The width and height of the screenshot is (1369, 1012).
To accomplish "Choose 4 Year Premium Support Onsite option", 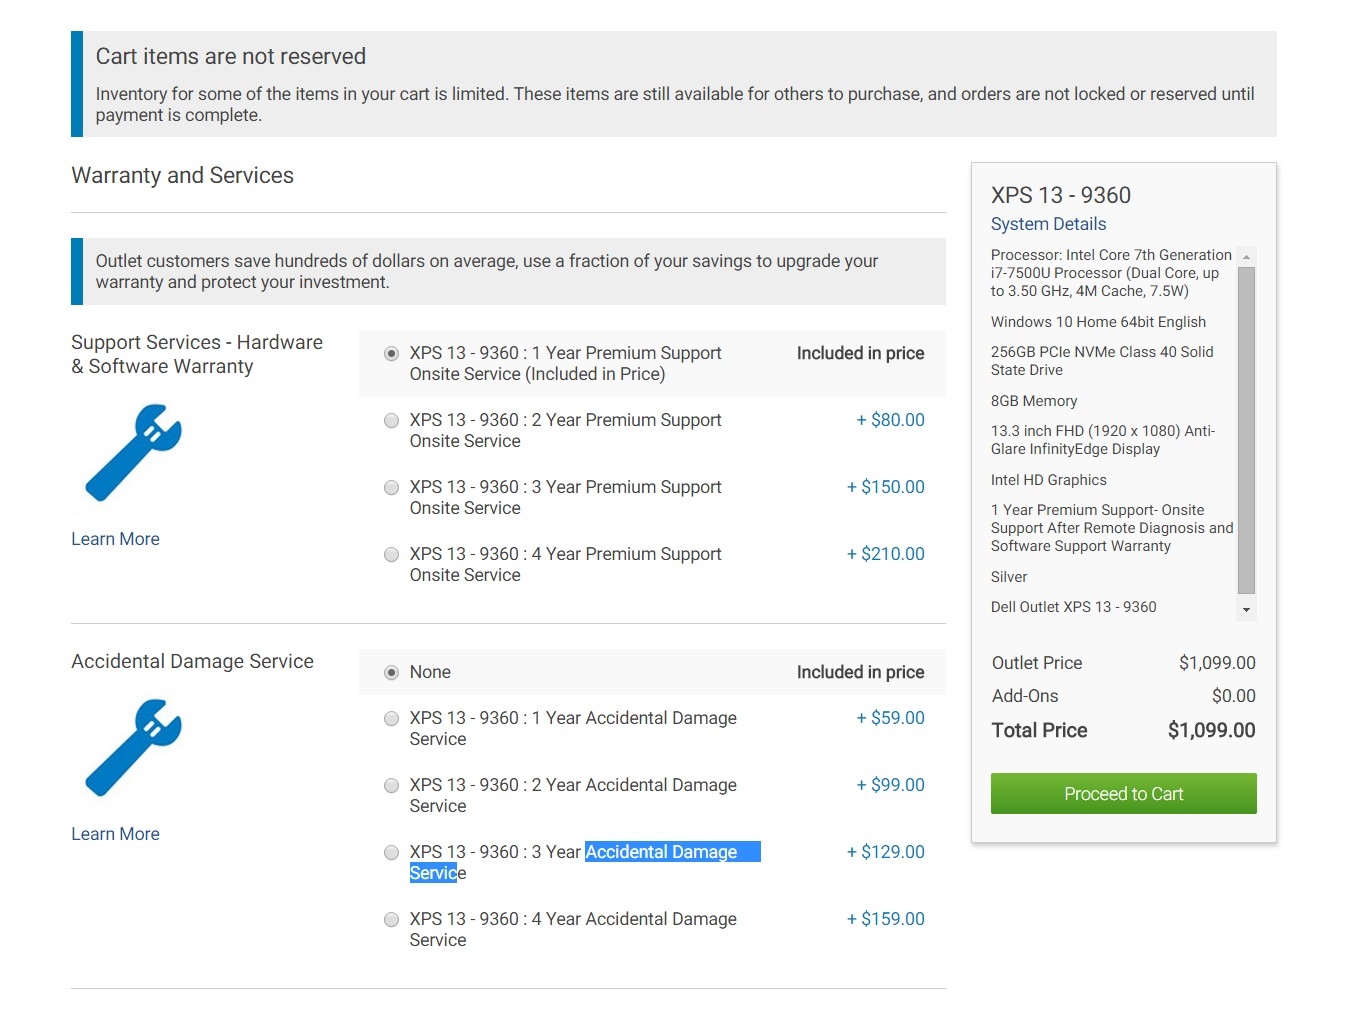I will click(392, 554).
